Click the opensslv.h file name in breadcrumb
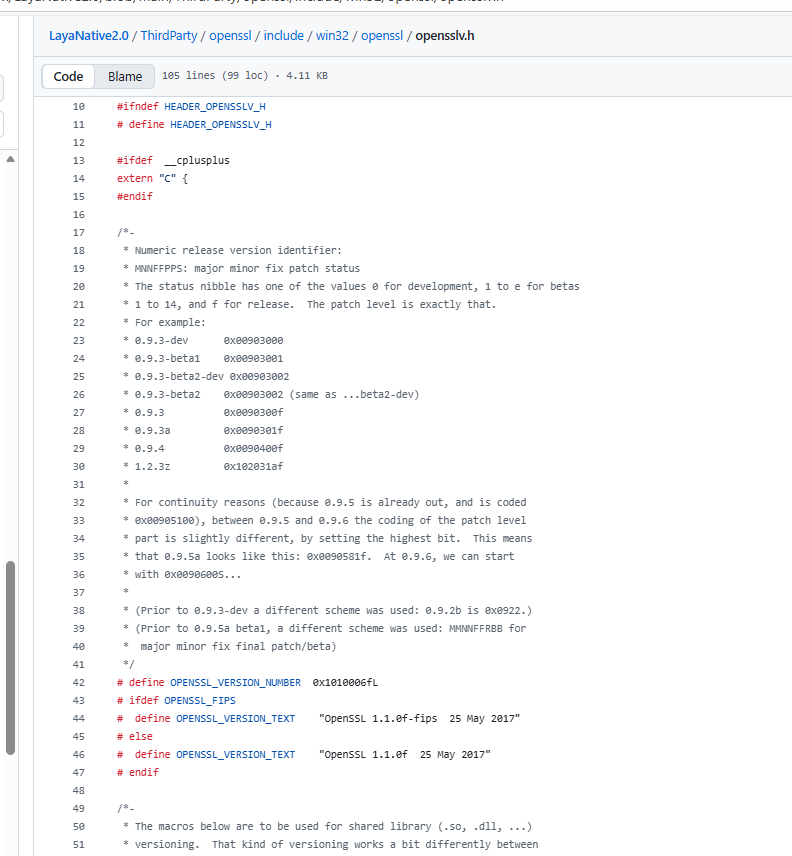The height and width of the screenshot is (856, 792). click(x=446, y=36)
